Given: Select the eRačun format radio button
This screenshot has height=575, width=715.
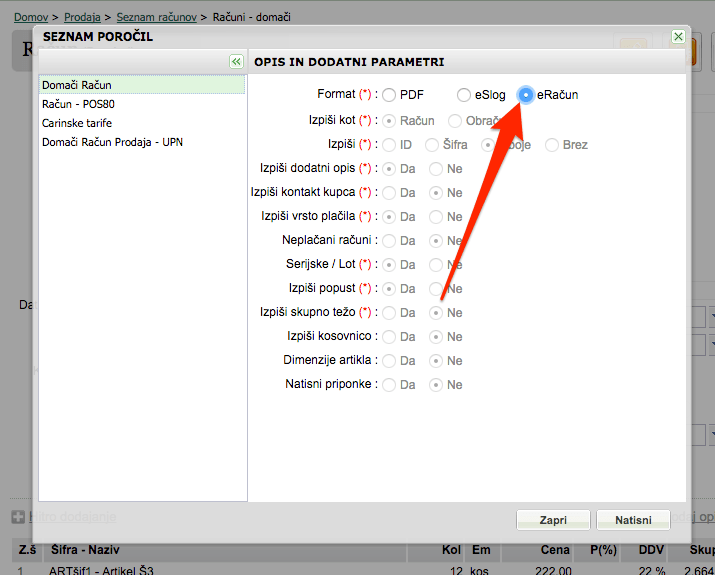Looking at the screenshot, I should point(526,95).
